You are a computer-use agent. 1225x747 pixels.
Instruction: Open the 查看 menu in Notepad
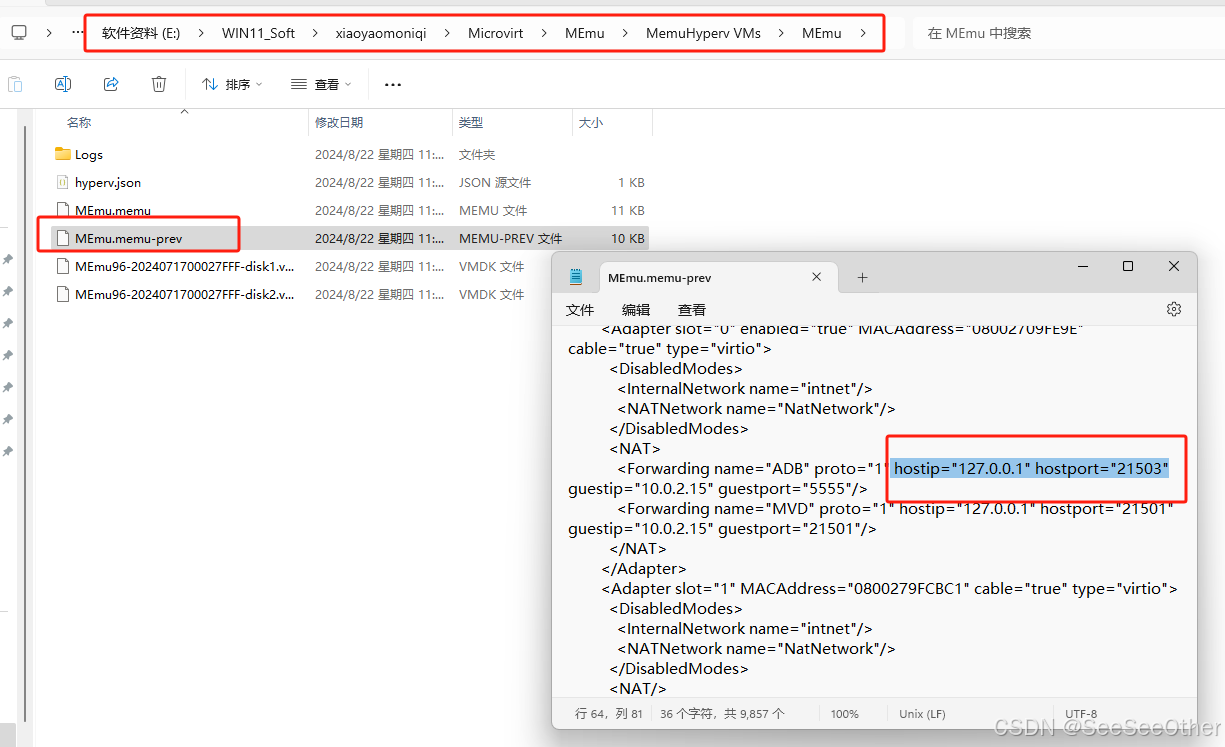click(x=692, y=310)
